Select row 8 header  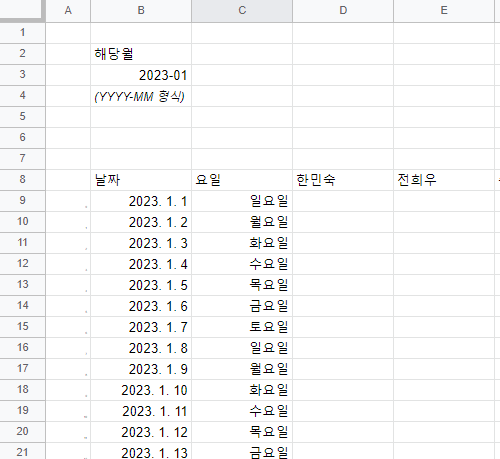(22, 180)
